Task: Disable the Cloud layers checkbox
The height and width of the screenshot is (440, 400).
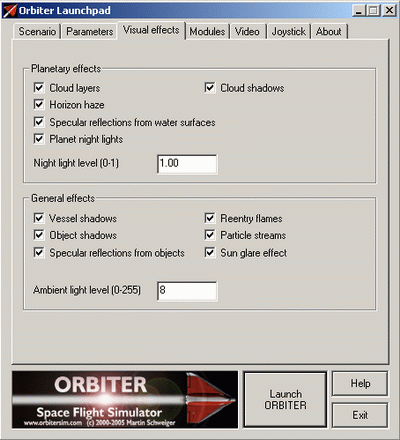Action: click(x=39, y=88)
